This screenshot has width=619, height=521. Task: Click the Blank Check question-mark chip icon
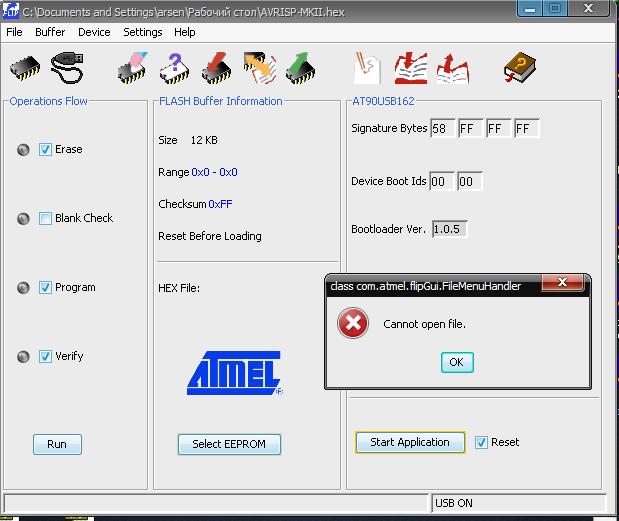[x=174, y=69]
